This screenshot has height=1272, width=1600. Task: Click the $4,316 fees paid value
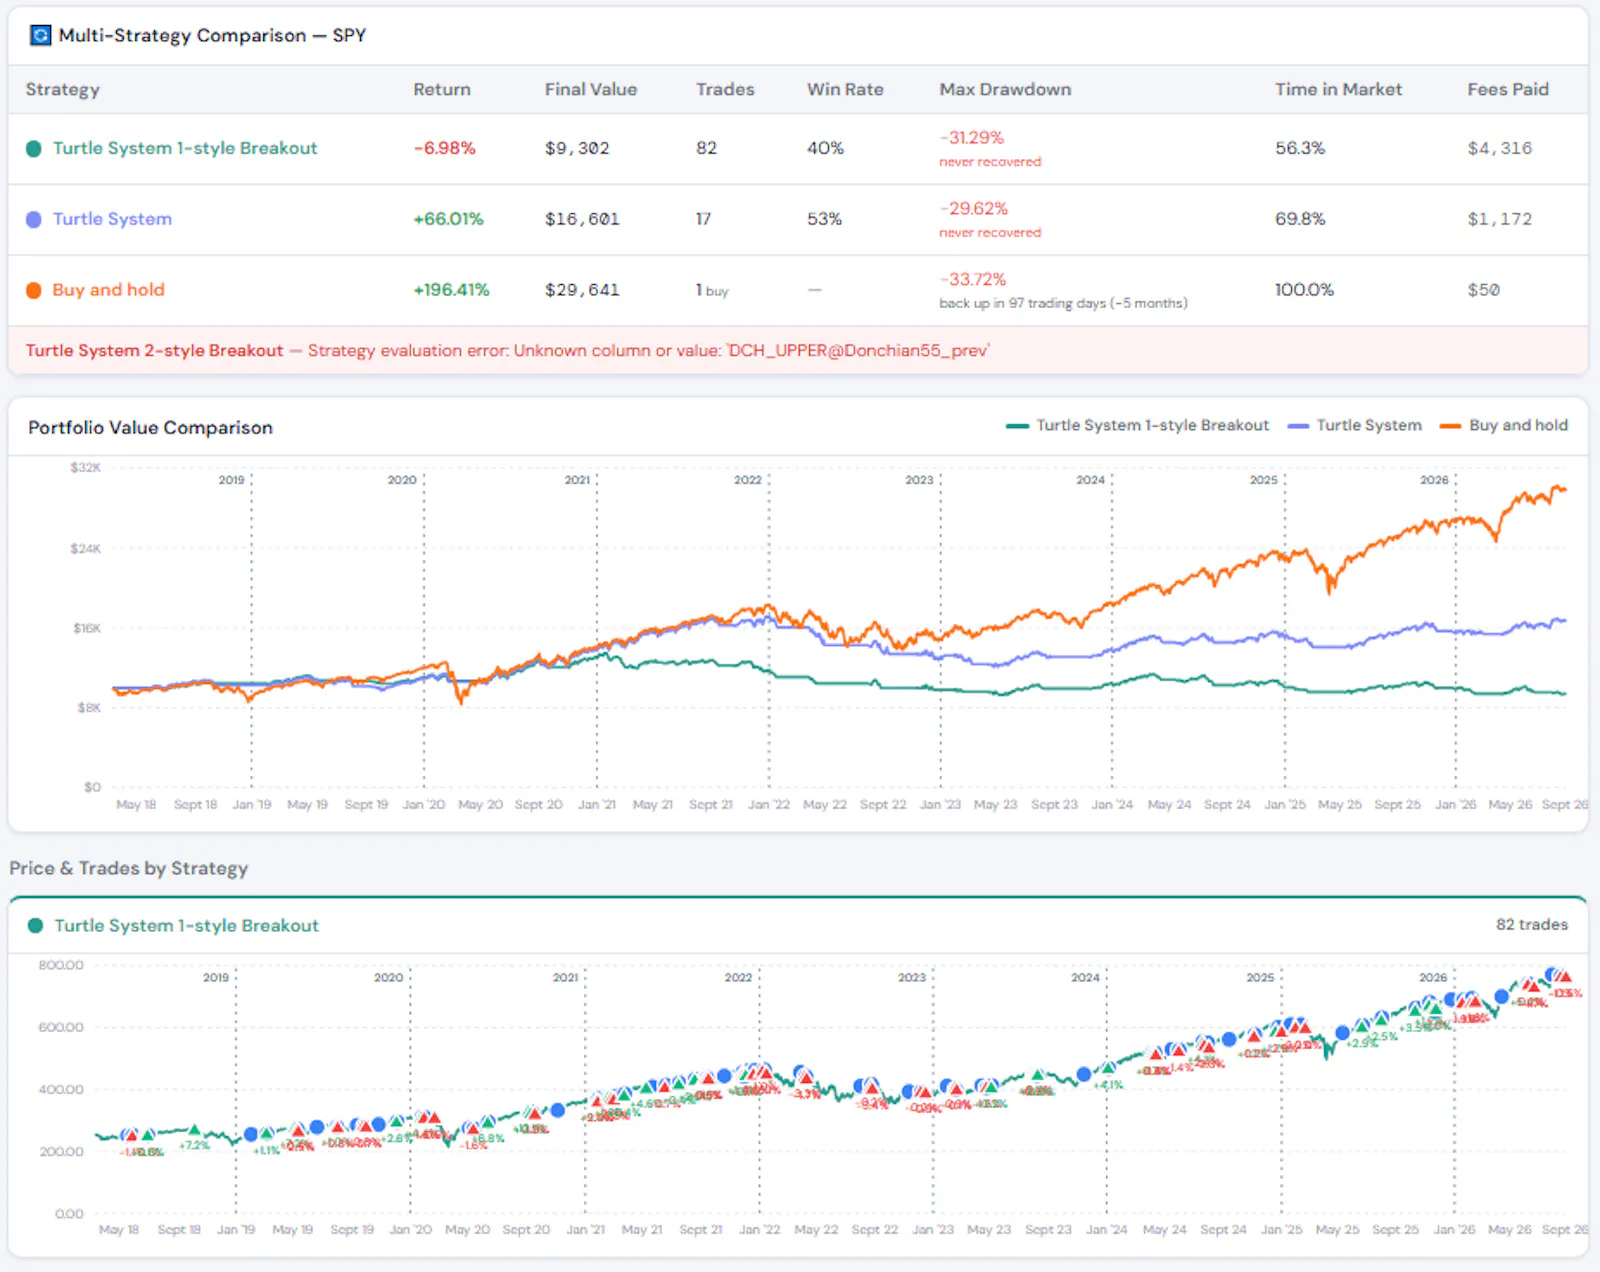click(1499, 149)
